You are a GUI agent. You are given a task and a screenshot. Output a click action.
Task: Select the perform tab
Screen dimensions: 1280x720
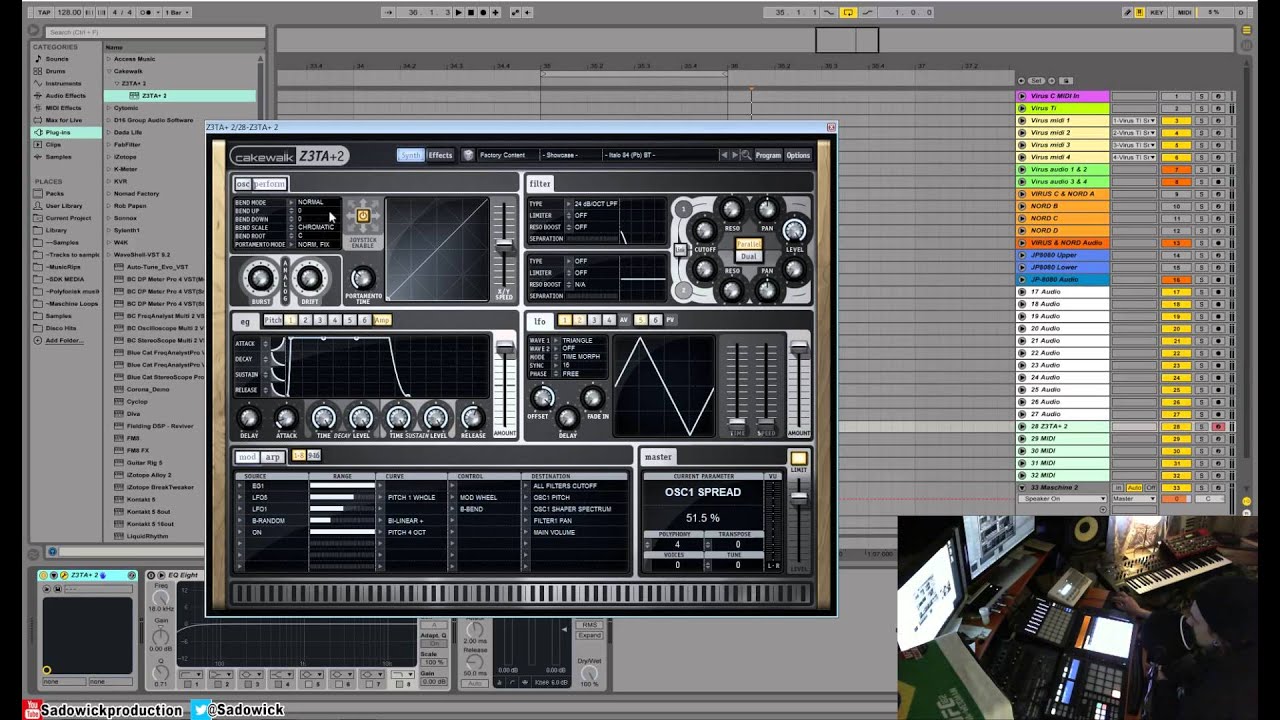click(270, 184)
